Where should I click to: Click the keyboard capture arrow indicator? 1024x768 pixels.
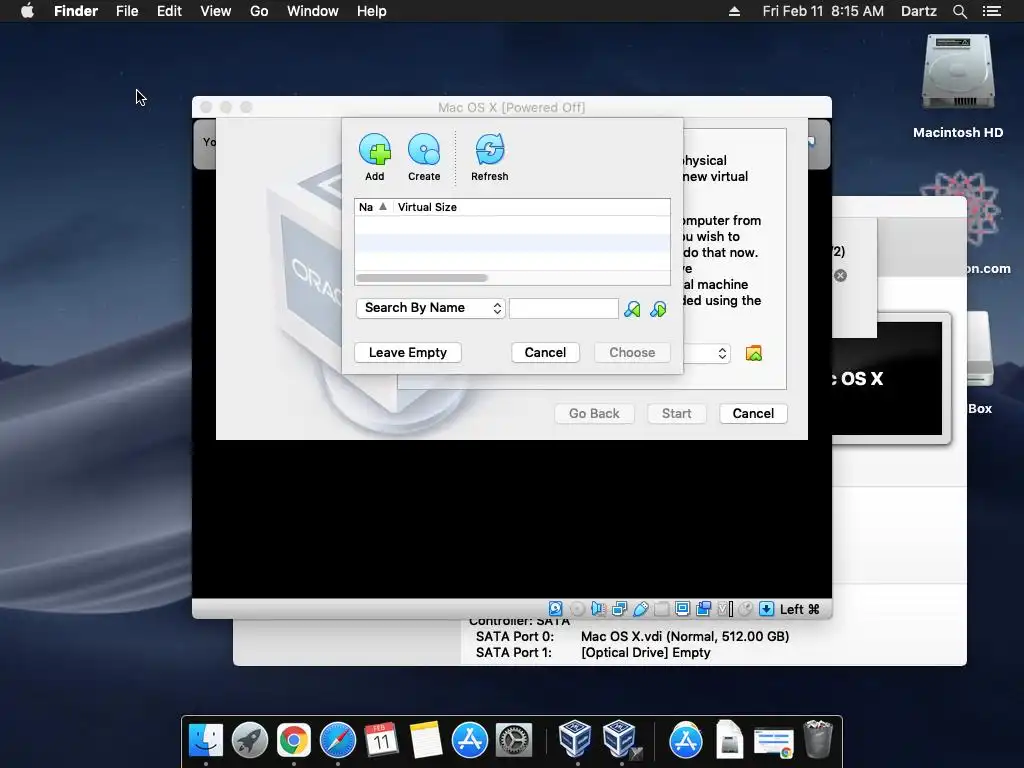(x=767, y=609)
